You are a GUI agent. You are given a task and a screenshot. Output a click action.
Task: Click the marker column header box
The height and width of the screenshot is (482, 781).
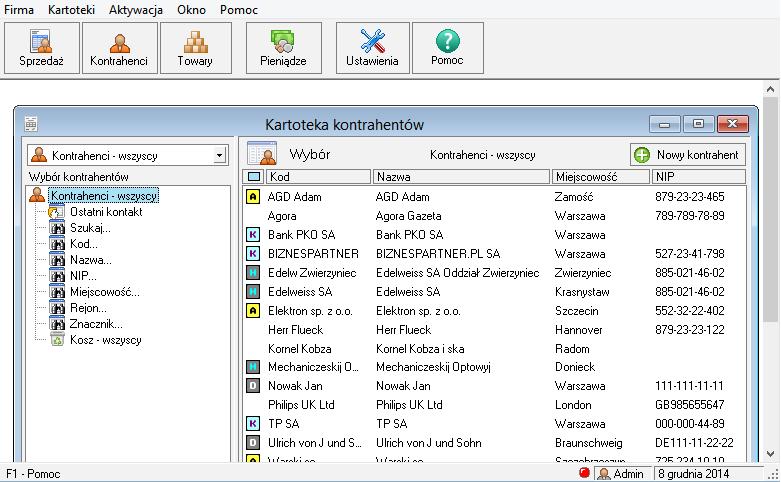point(254,177)
